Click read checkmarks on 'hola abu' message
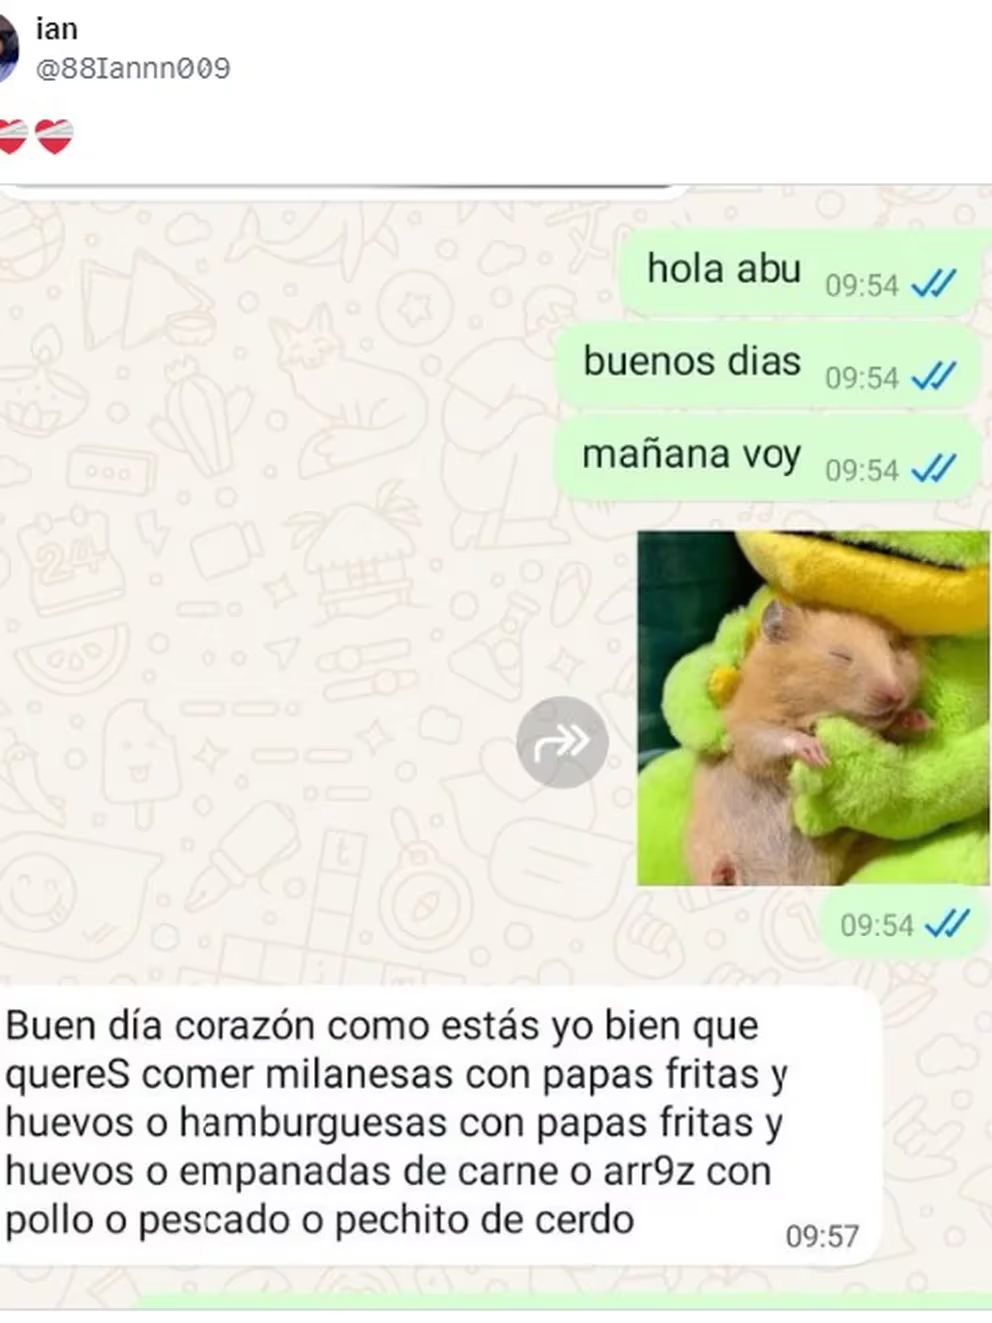The width and height of the screenshot is (992, 1323). point(934,285)
